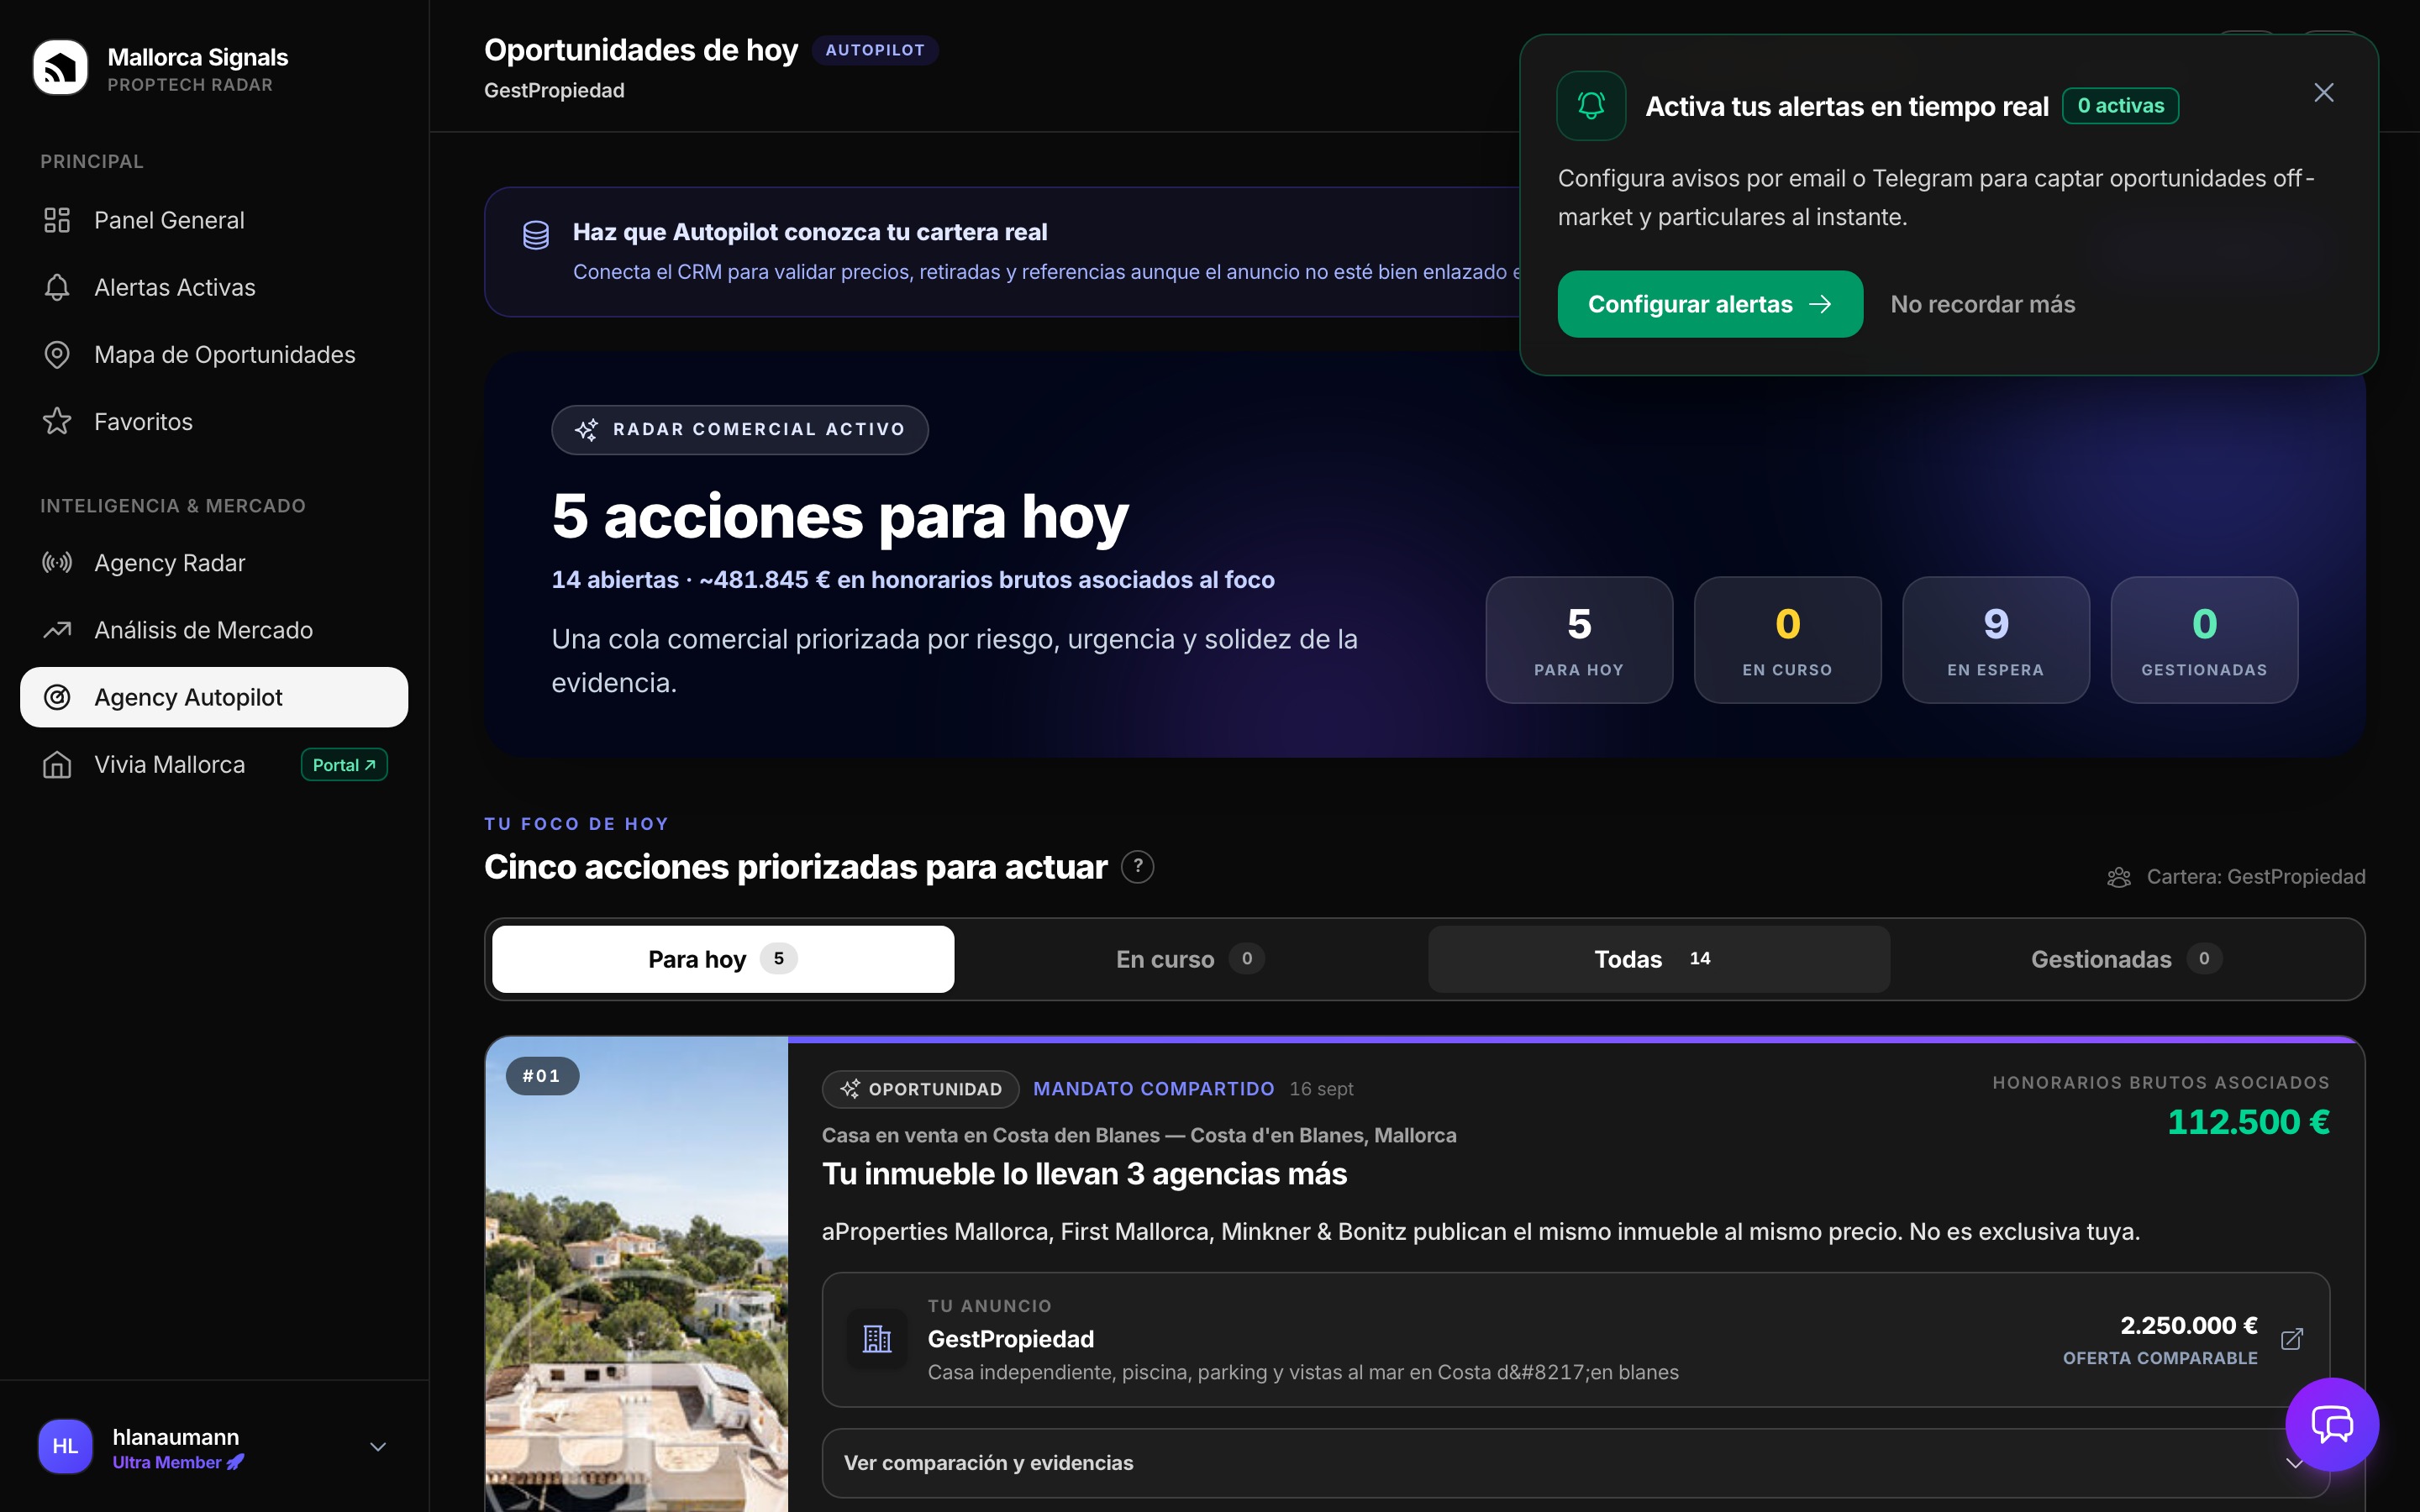Open the chat support bubble
Screen dimensions: 2420x1512
[2332, 1424]
